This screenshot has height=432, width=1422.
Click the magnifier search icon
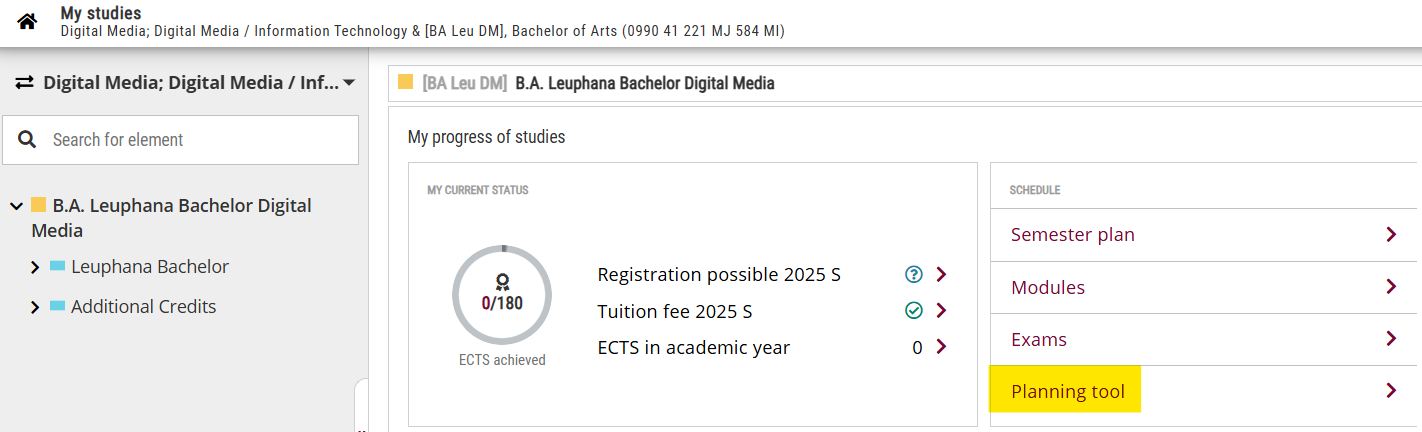click(x=28, y=139)
